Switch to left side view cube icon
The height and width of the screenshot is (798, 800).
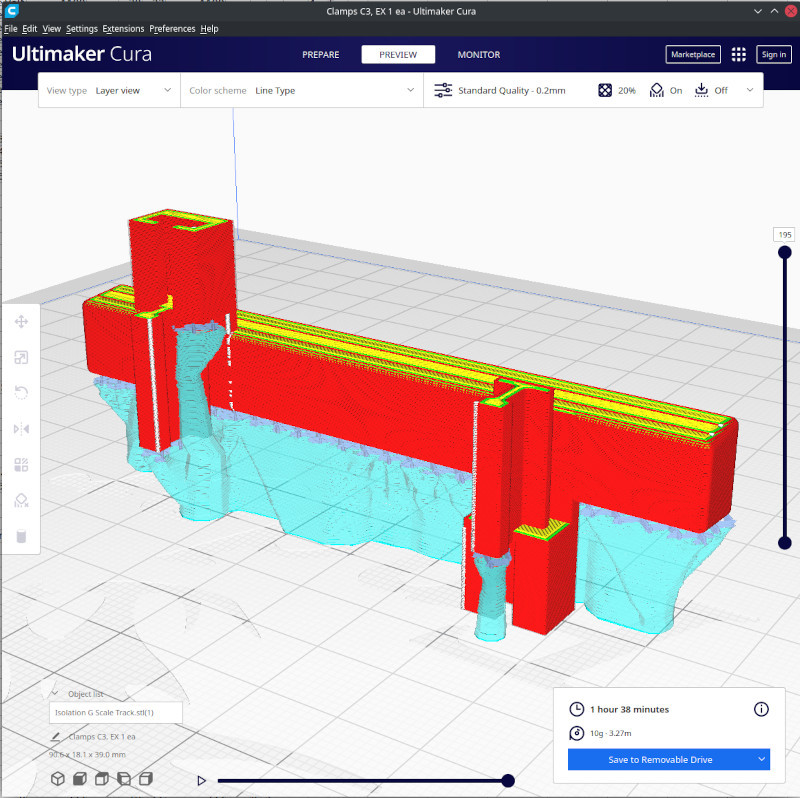[124, 779]
